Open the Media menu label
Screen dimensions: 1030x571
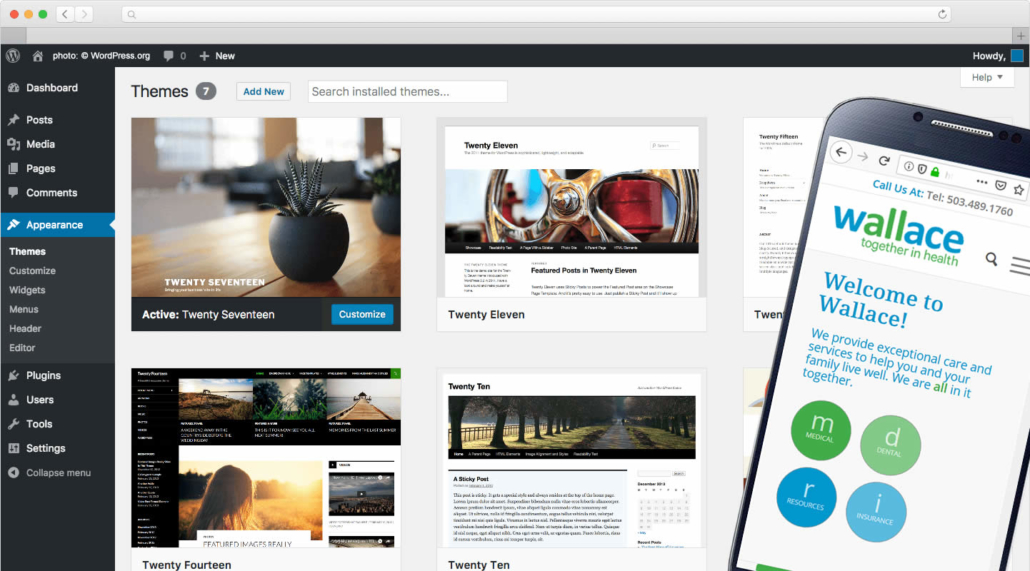pos(40,144)
